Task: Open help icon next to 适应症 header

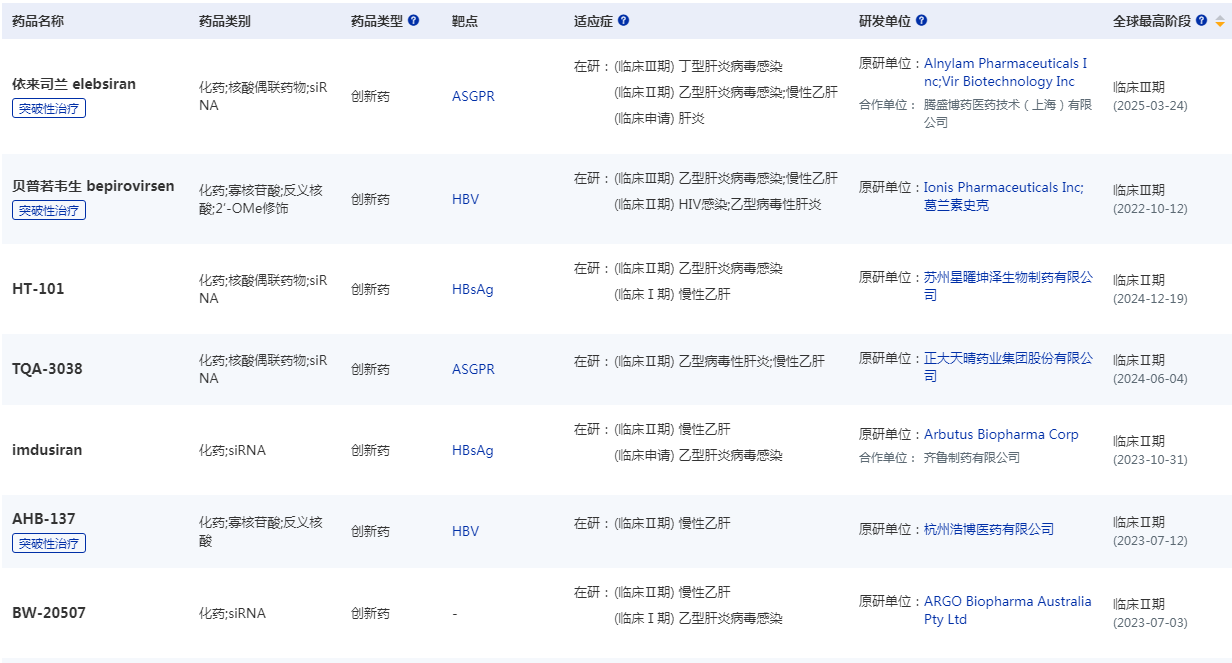Action: (624, 20)
